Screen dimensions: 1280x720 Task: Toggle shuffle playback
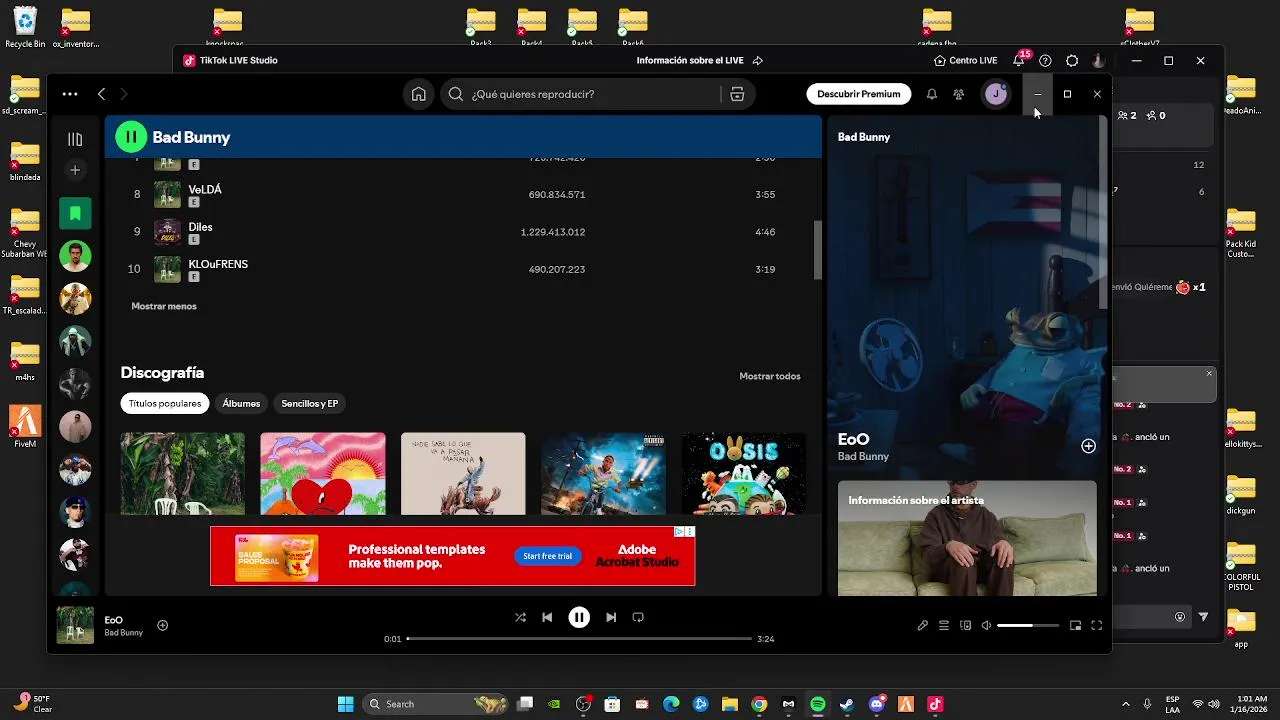coord(520,617)
